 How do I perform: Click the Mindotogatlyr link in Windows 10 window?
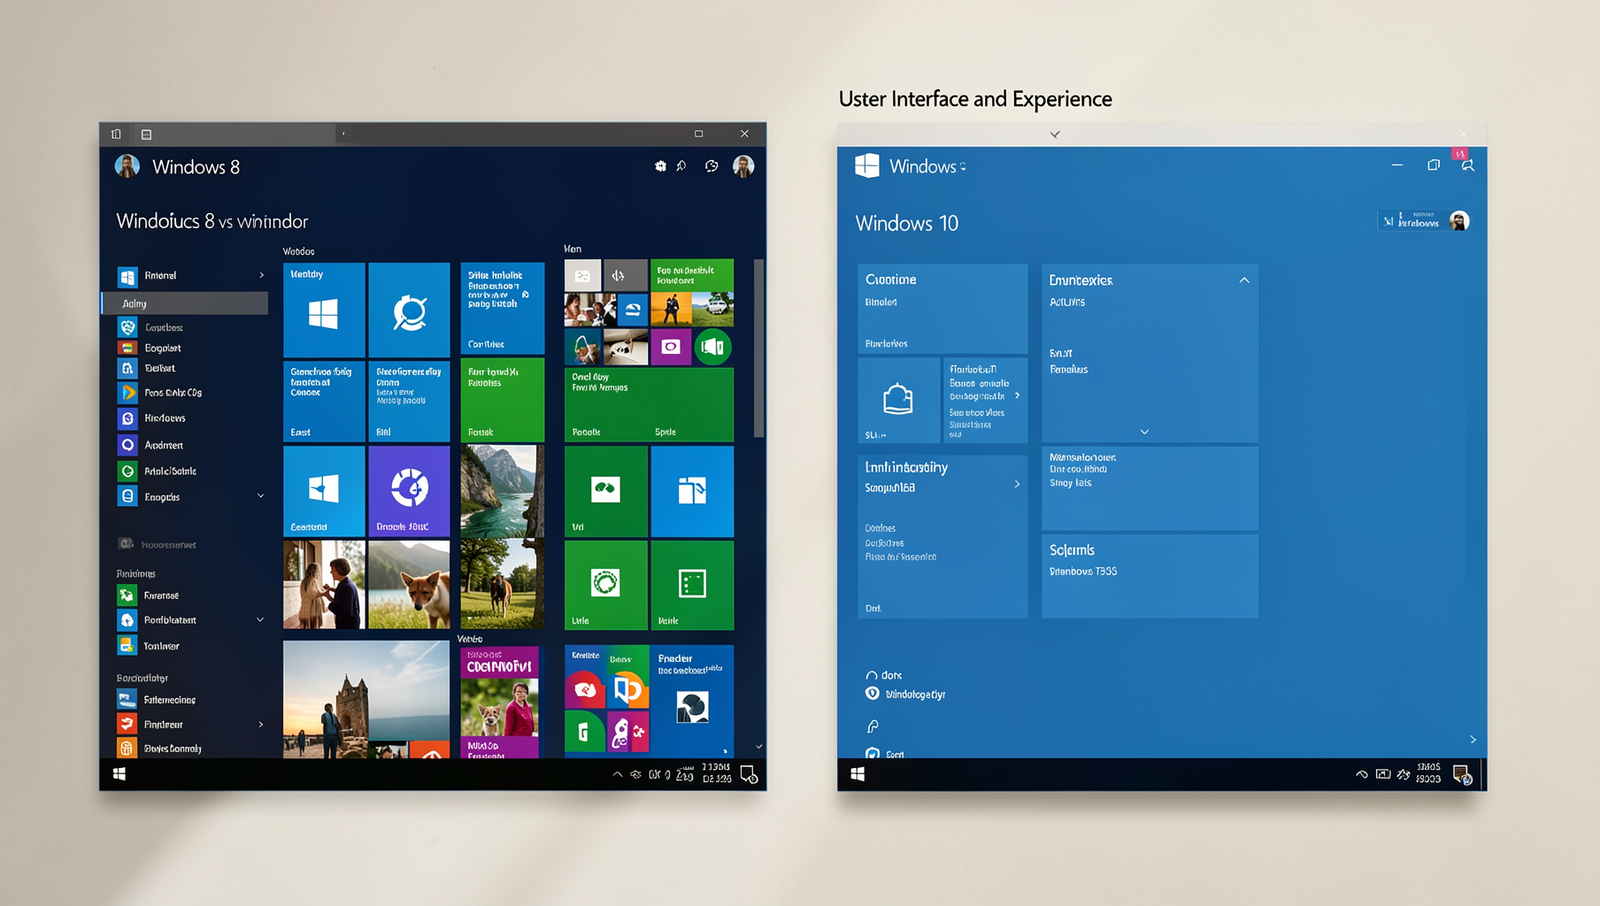915,694
